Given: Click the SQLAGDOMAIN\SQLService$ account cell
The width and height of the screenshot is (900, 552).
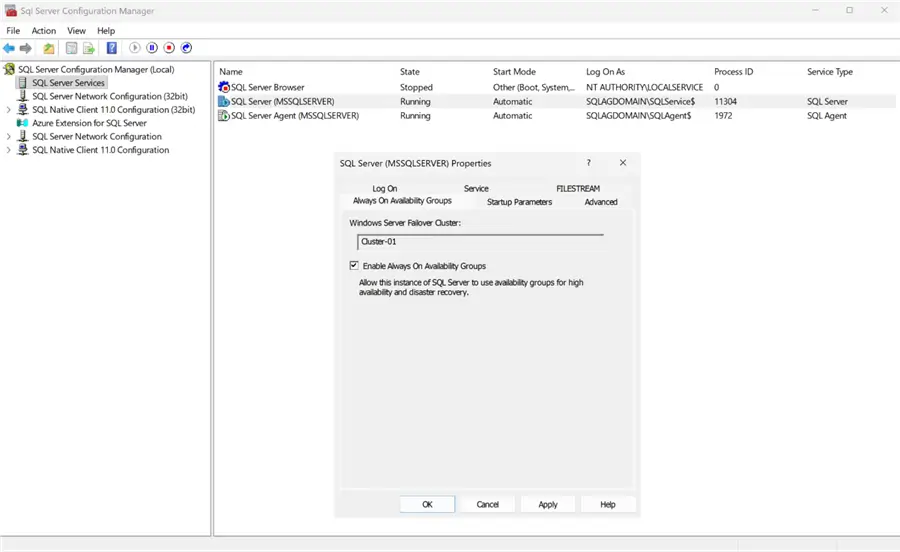Looking at the screenshot, I should (x=640, y=102).
